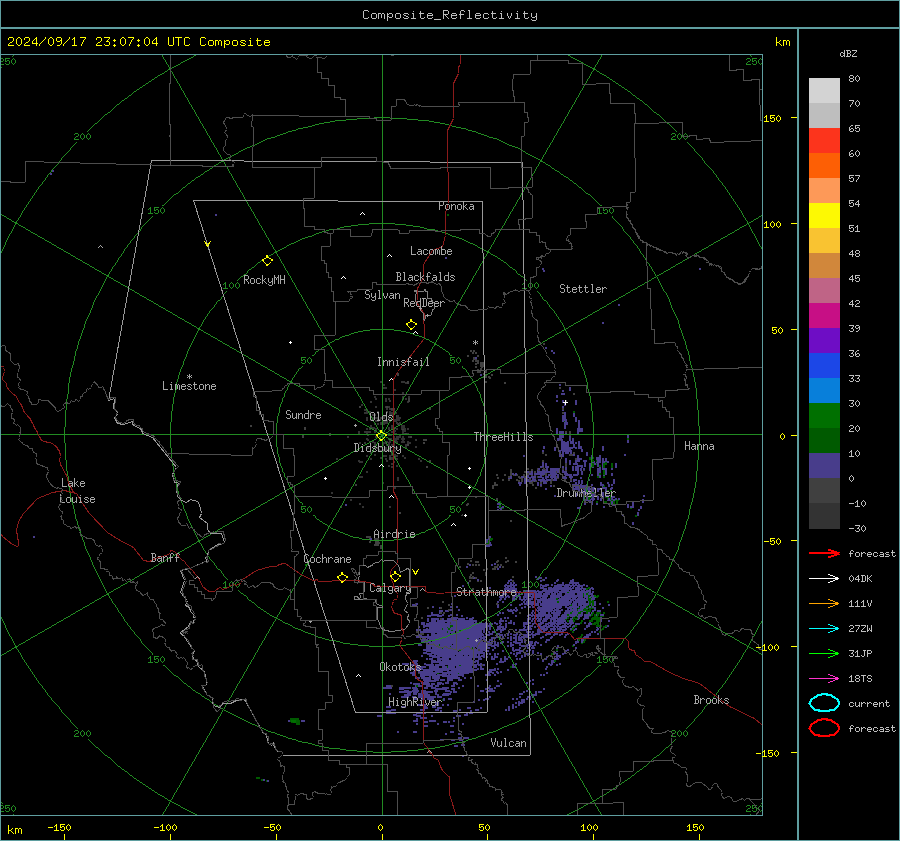
Task: Click the Okotoks city label
Action: 400,666
